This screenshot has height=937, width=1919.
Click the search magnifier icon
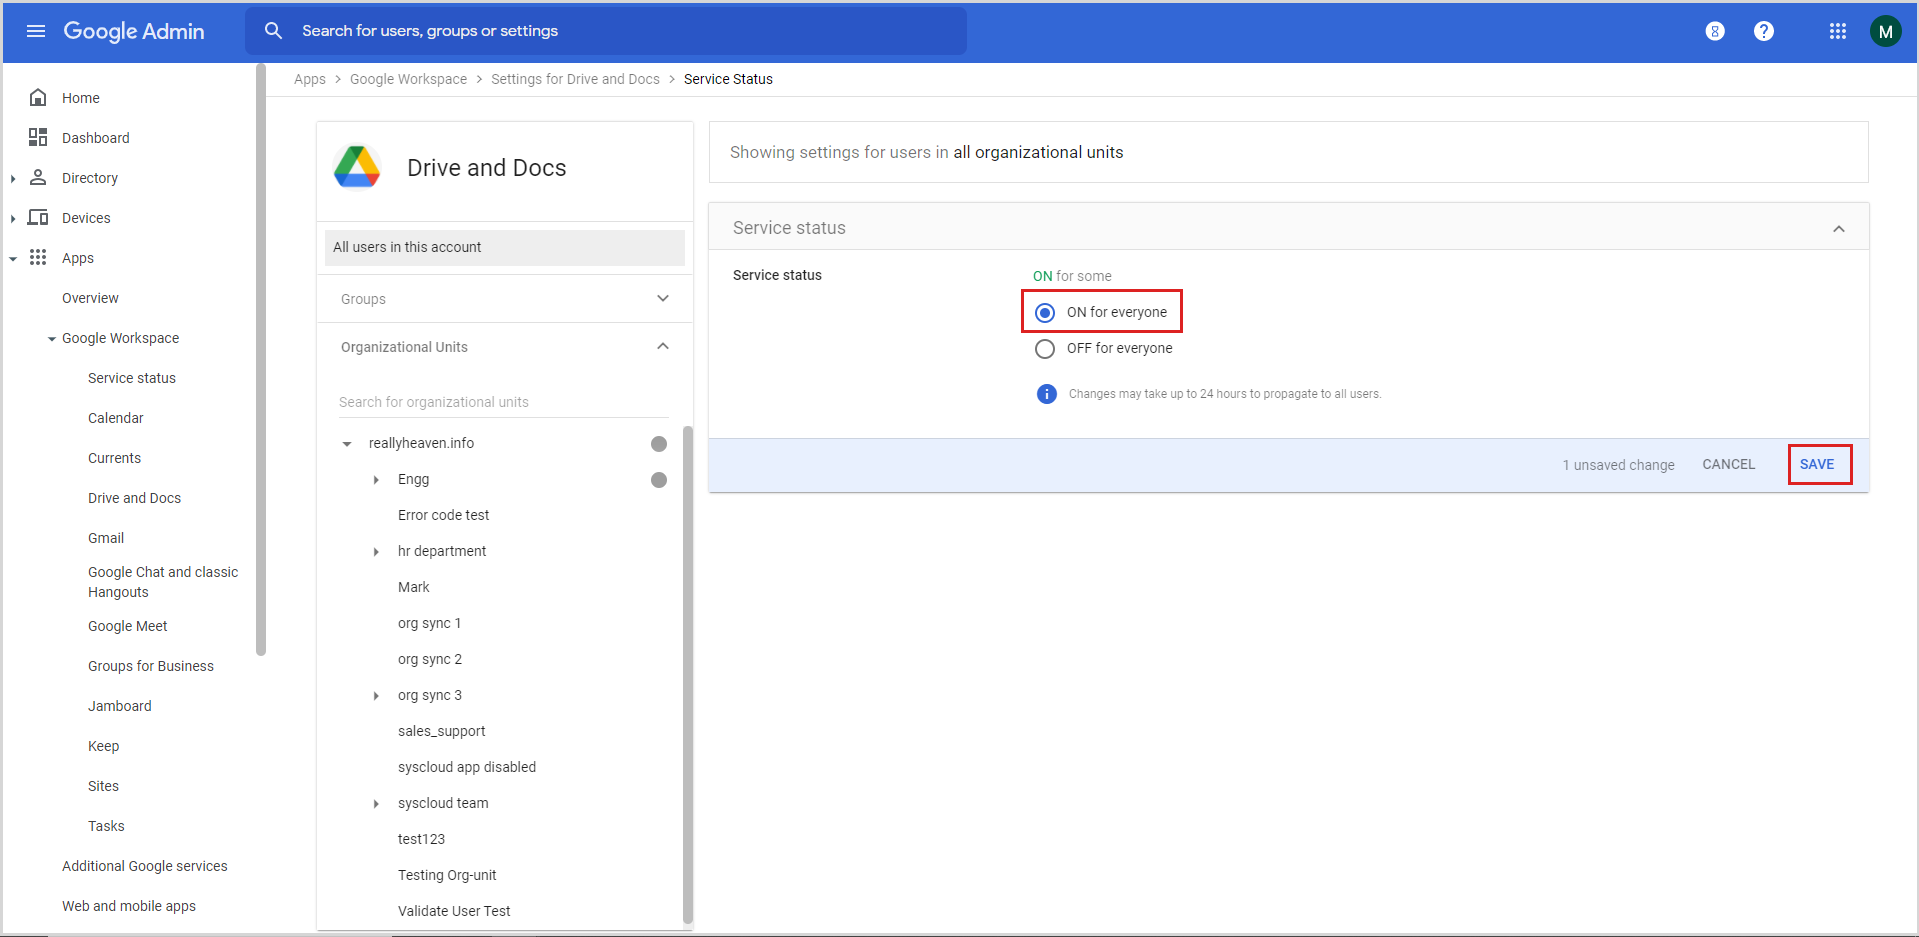(x=273, y=31)
